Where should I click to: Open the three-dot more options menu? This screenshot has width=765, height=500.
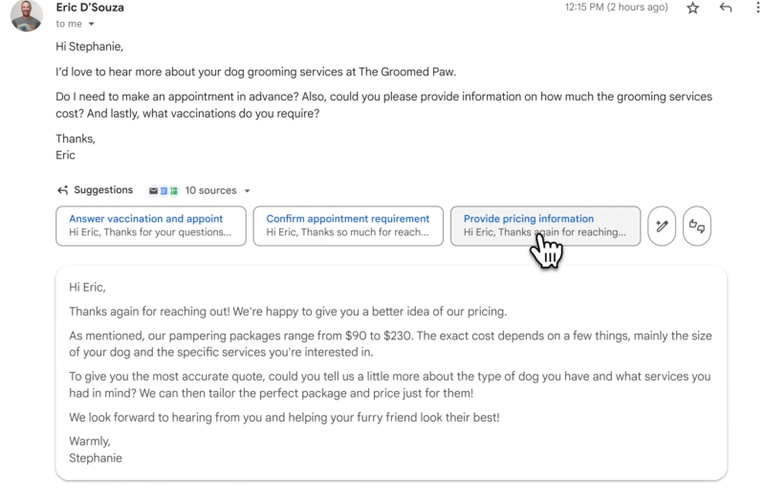tap(758, 7)
